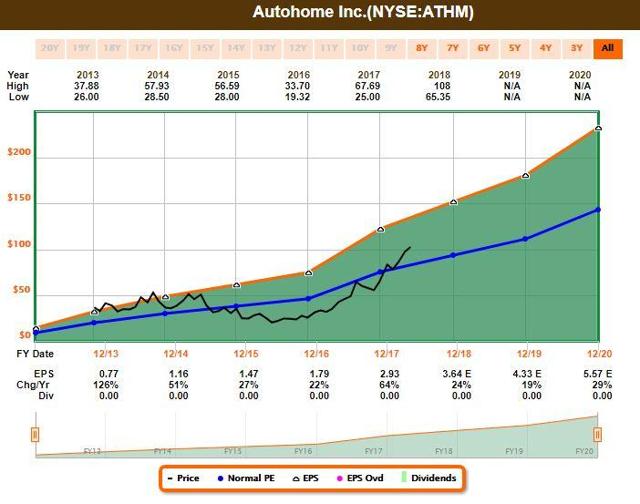
Task: Click the disabled 10Y range button
Action: coord(360,49)
